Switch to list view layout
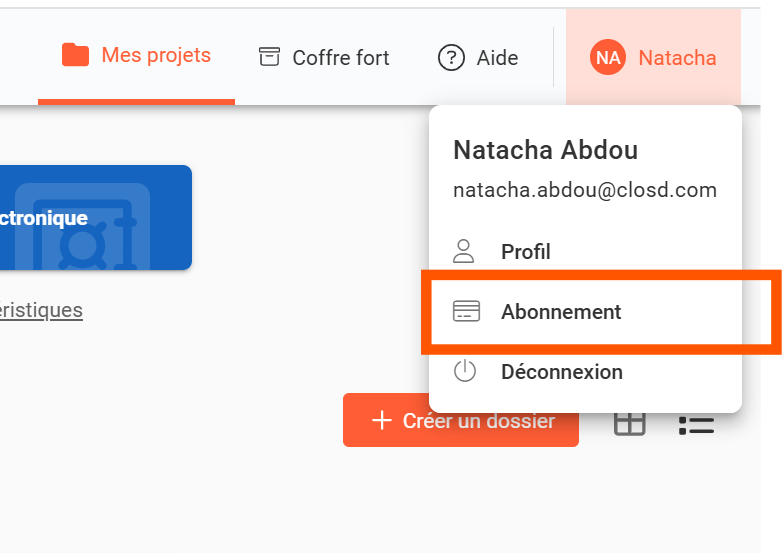The image size is (782, 553). coord(696,424)
